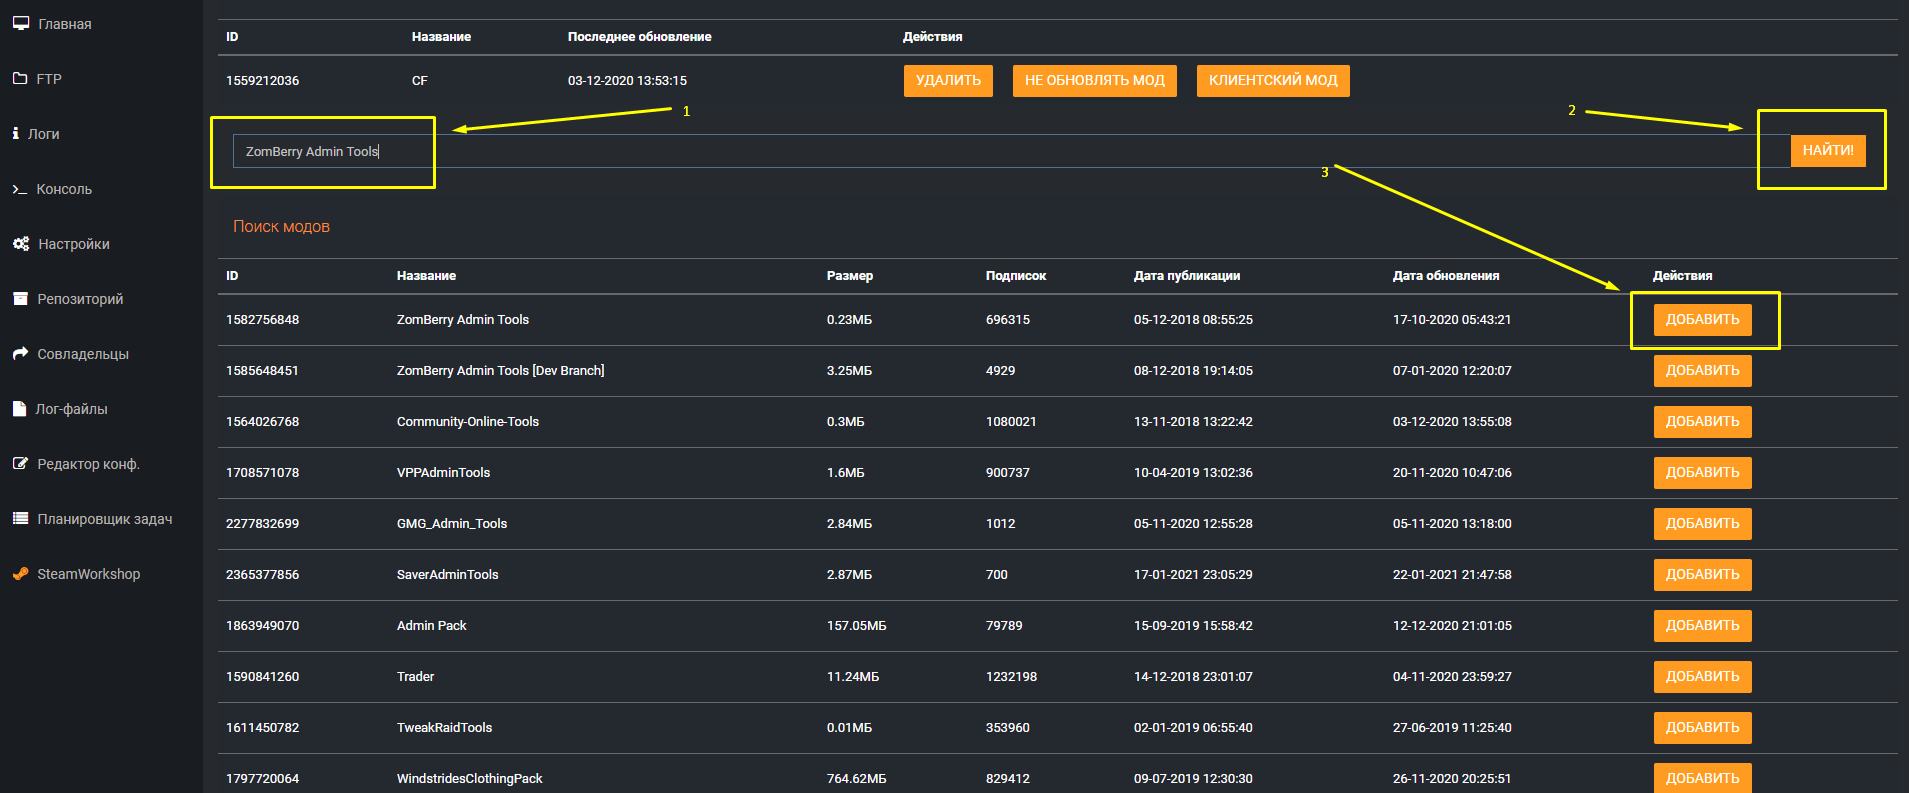1909x793 pixels.
Task: Go to Планировщик задач in sidebar
Action: (x=104, y=519)
